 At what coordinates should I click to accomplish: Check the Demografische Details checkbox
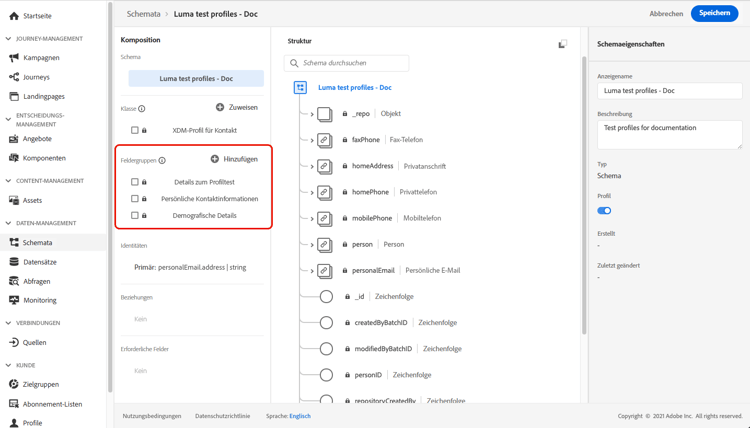pyautogui.click(x=135, y=215)
